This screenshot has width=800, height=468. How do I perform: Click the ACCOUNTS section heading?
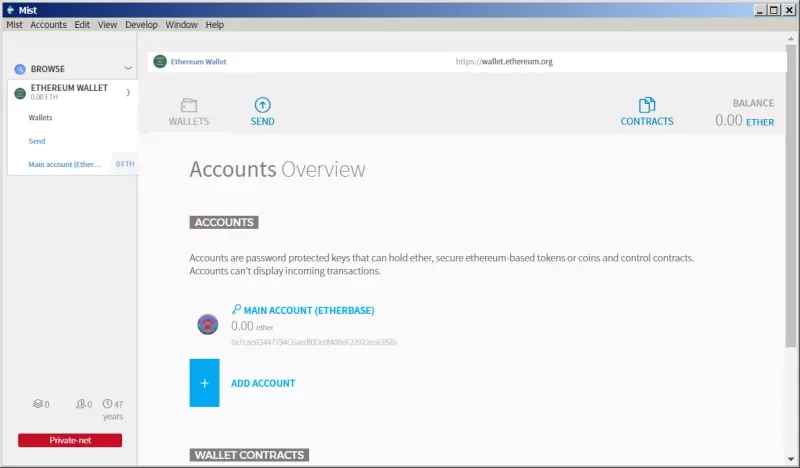(224, 222)
